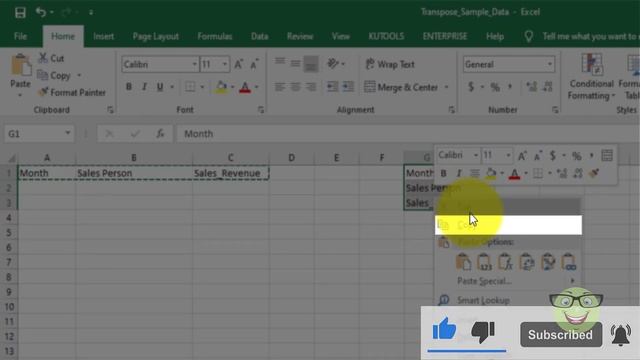Open Clipboard group dialog launcher
This screenshot has height=360, width=640.
[110, 110]
